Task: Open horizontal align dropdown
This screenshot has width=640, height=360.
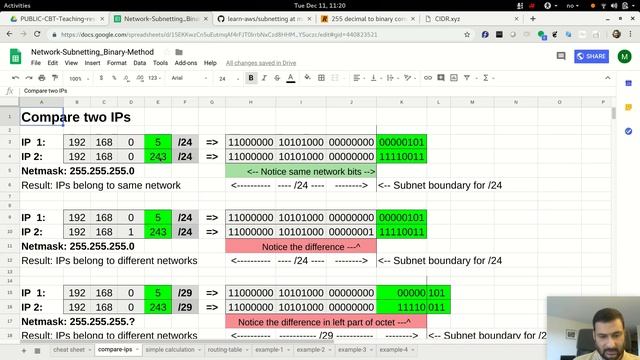Action: (358, 78)
